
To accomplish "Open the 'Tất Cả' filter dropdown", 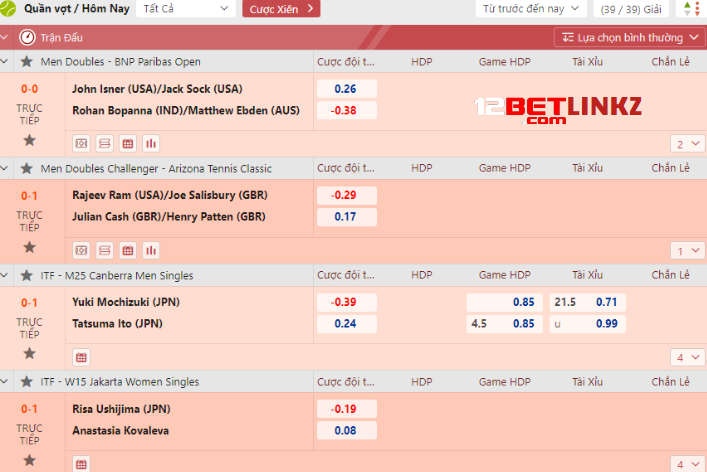I will tap(187, 9).
